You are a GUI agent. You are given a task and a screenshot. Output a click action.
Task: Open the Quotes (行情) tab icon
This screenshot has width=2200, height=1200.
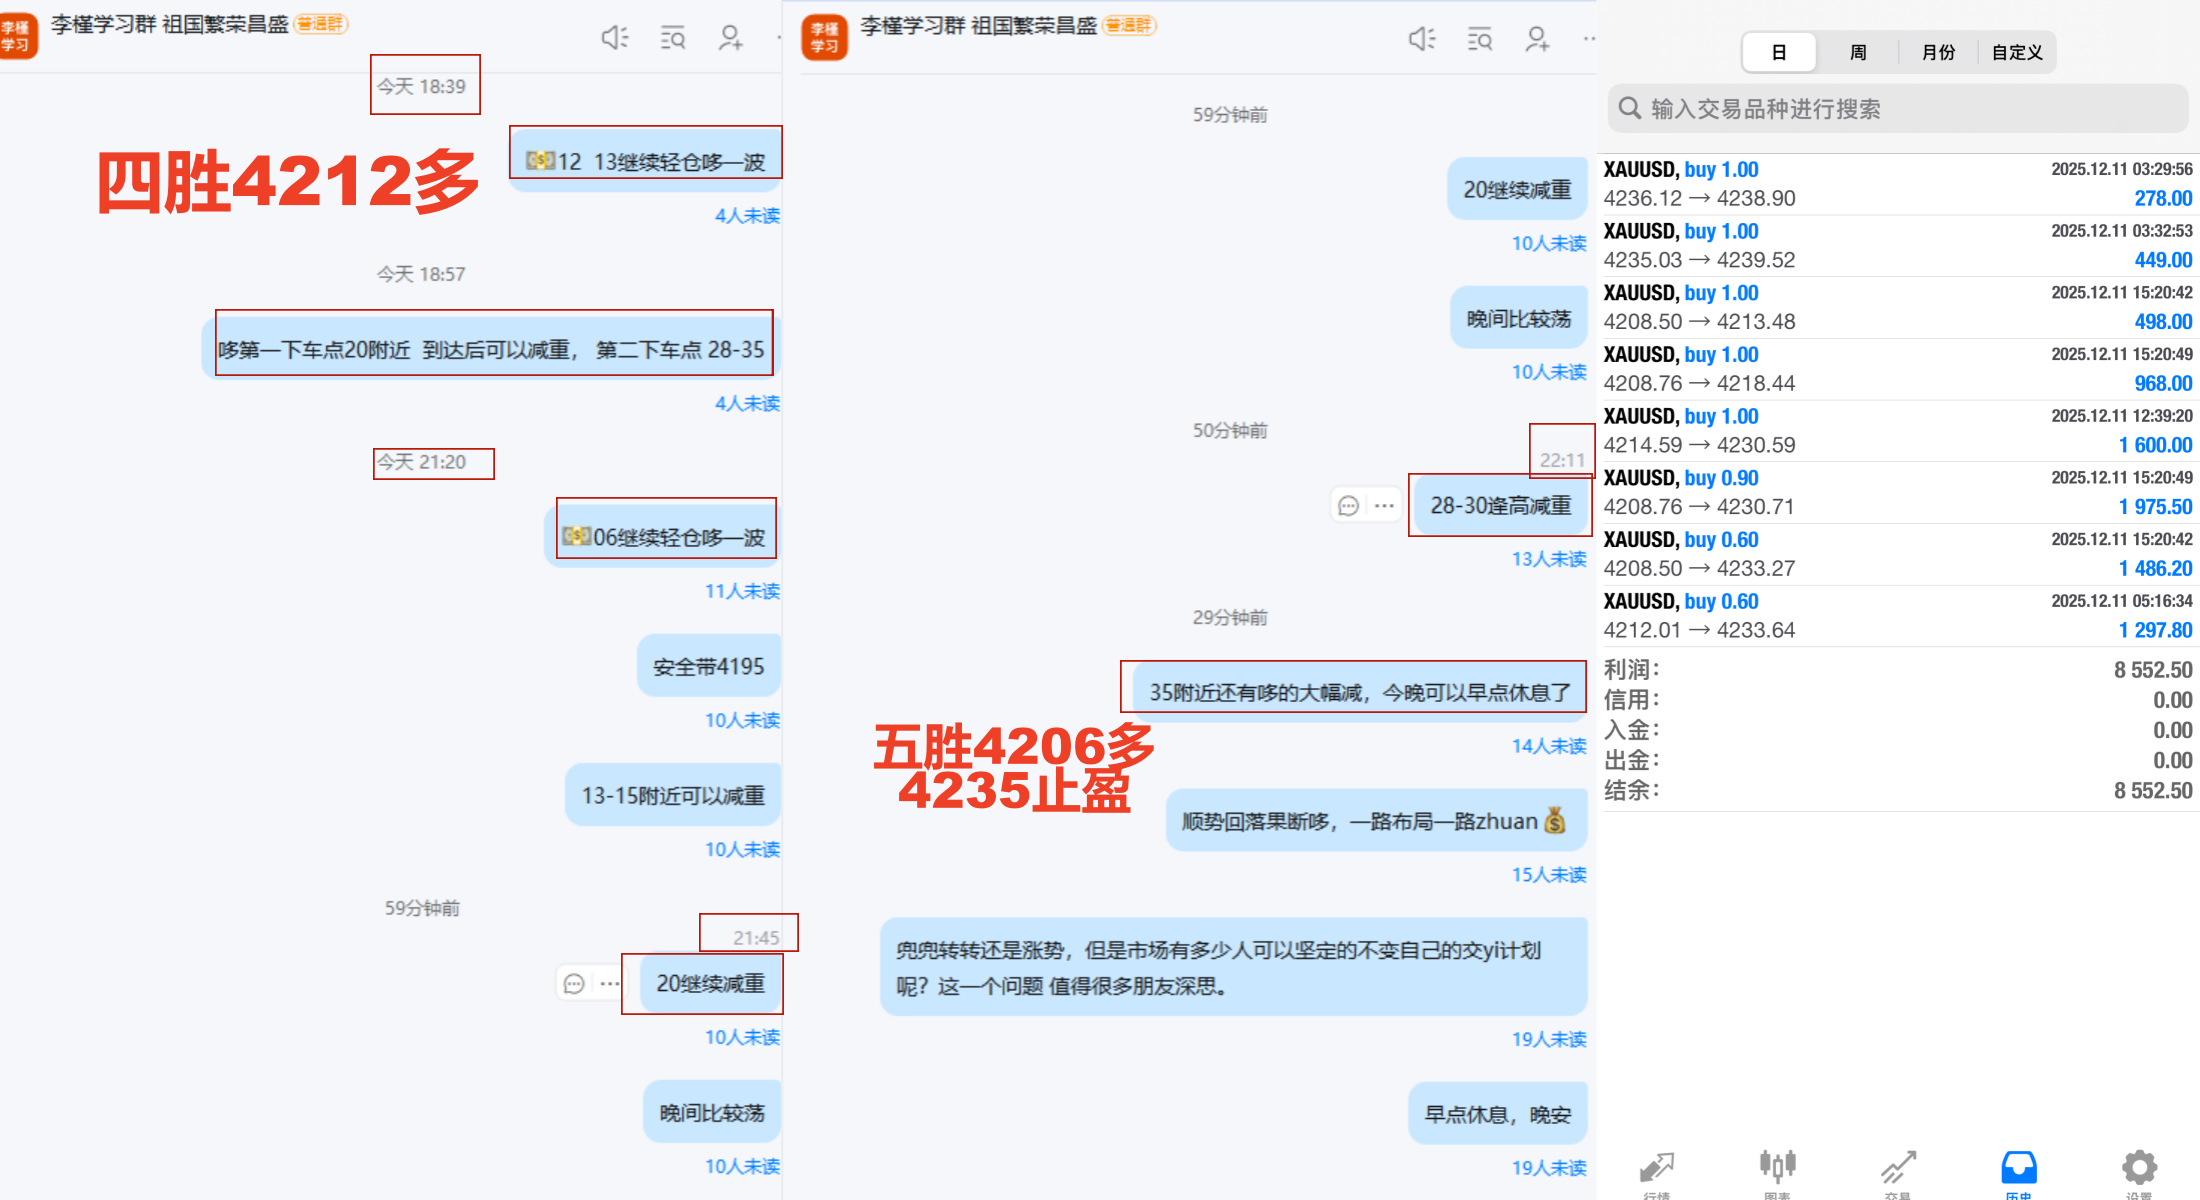tap(1657, 1168)
